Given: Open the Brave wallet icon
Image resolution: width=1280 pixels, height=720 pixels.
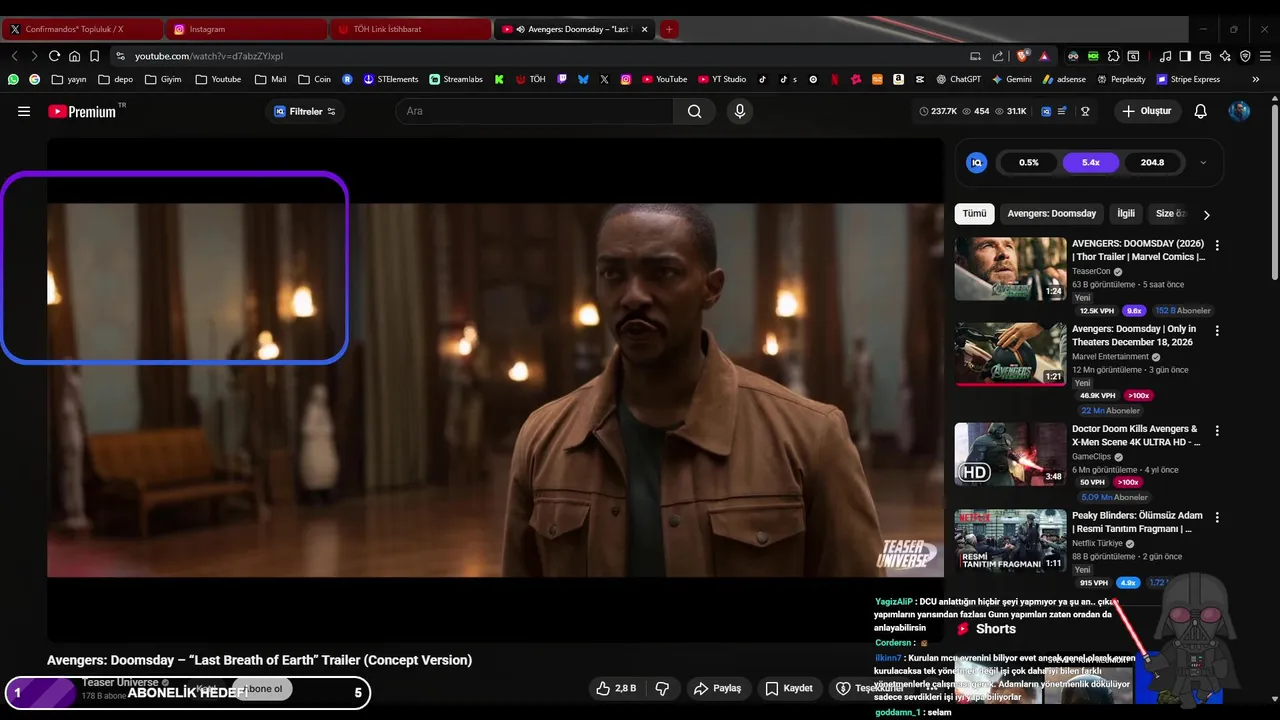Looking at the screenshot, I should (1205, 56).
